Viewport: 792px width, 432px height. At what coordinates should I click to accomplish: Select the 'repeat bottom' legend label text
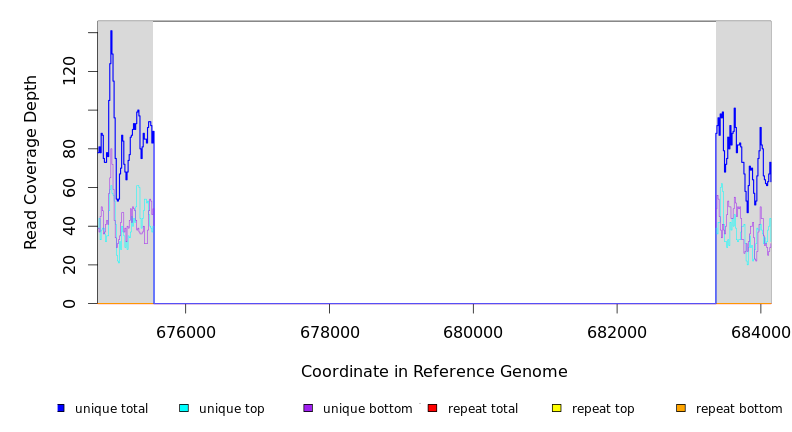pos(739,409)
